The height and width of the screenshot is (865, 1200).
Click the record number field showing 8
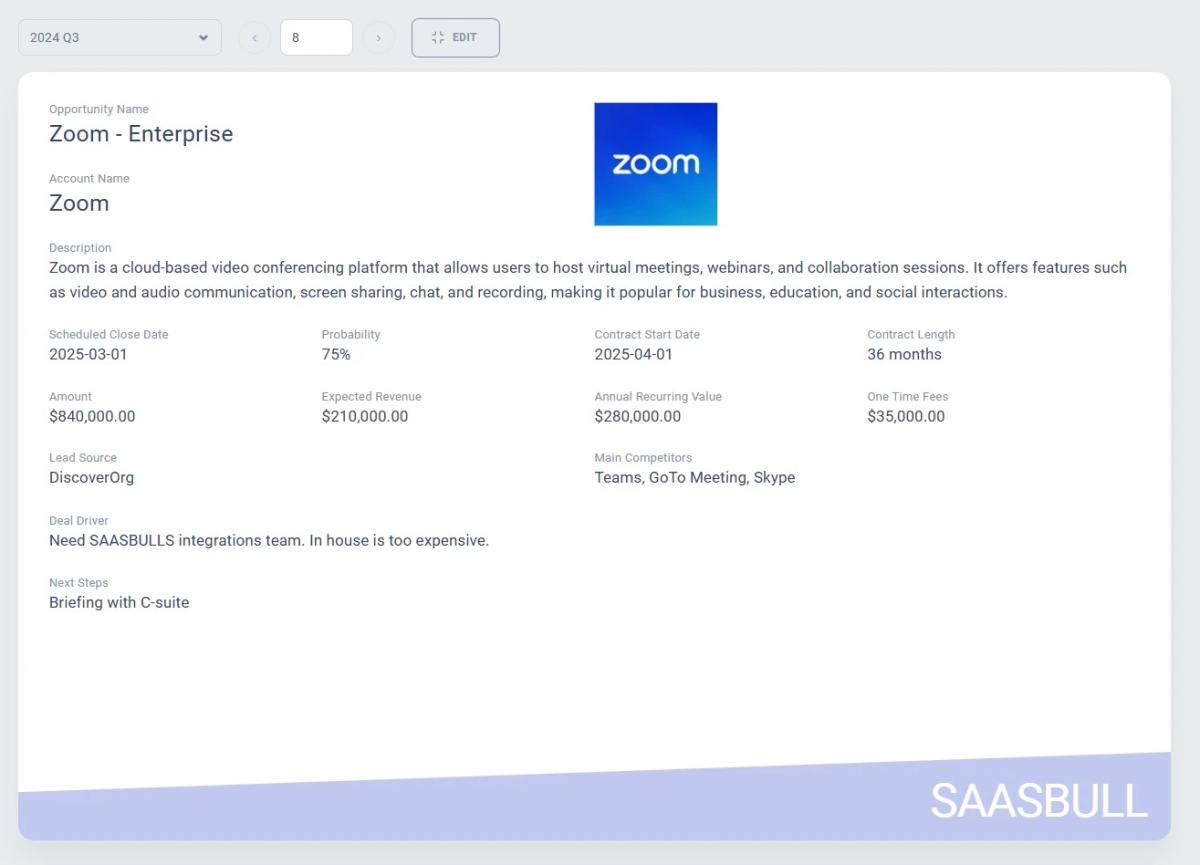click(316, 38)
